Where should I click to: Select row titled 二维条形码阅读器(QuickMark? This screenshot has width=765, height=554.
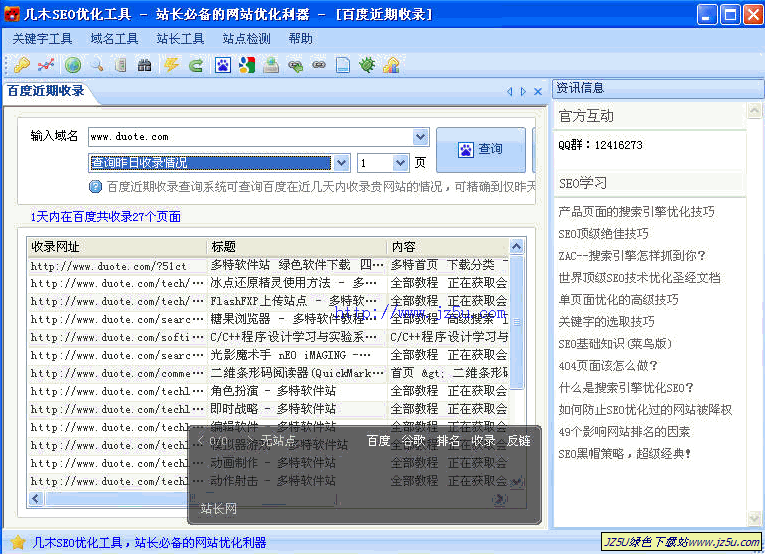268,374
